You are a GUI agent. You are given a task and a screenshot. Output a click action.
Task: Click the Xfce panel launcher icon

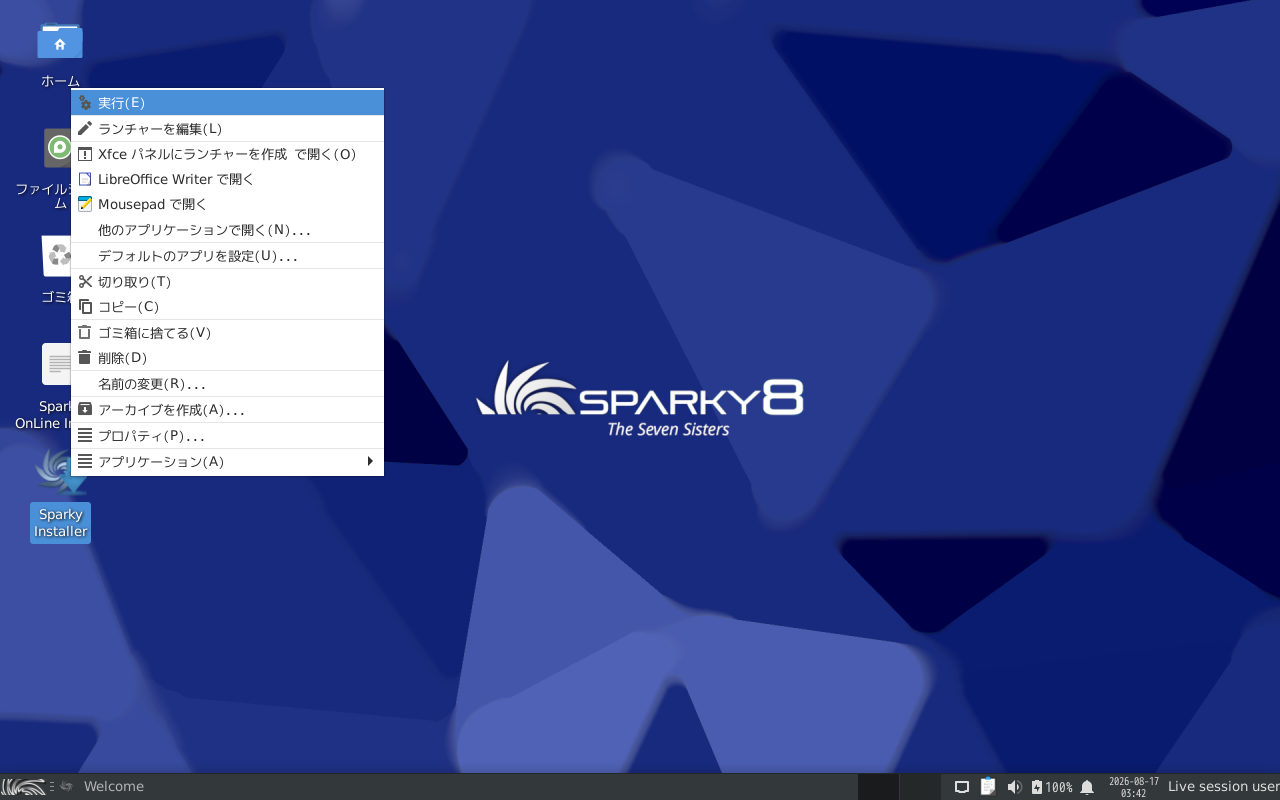[x=85, y=154]
